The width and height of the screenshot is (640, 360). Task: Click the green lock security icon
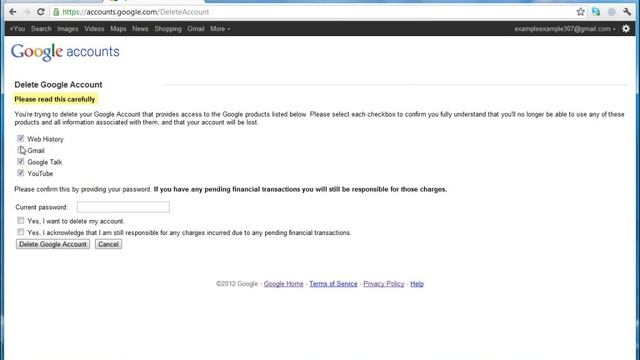click(x=56, y=12)
